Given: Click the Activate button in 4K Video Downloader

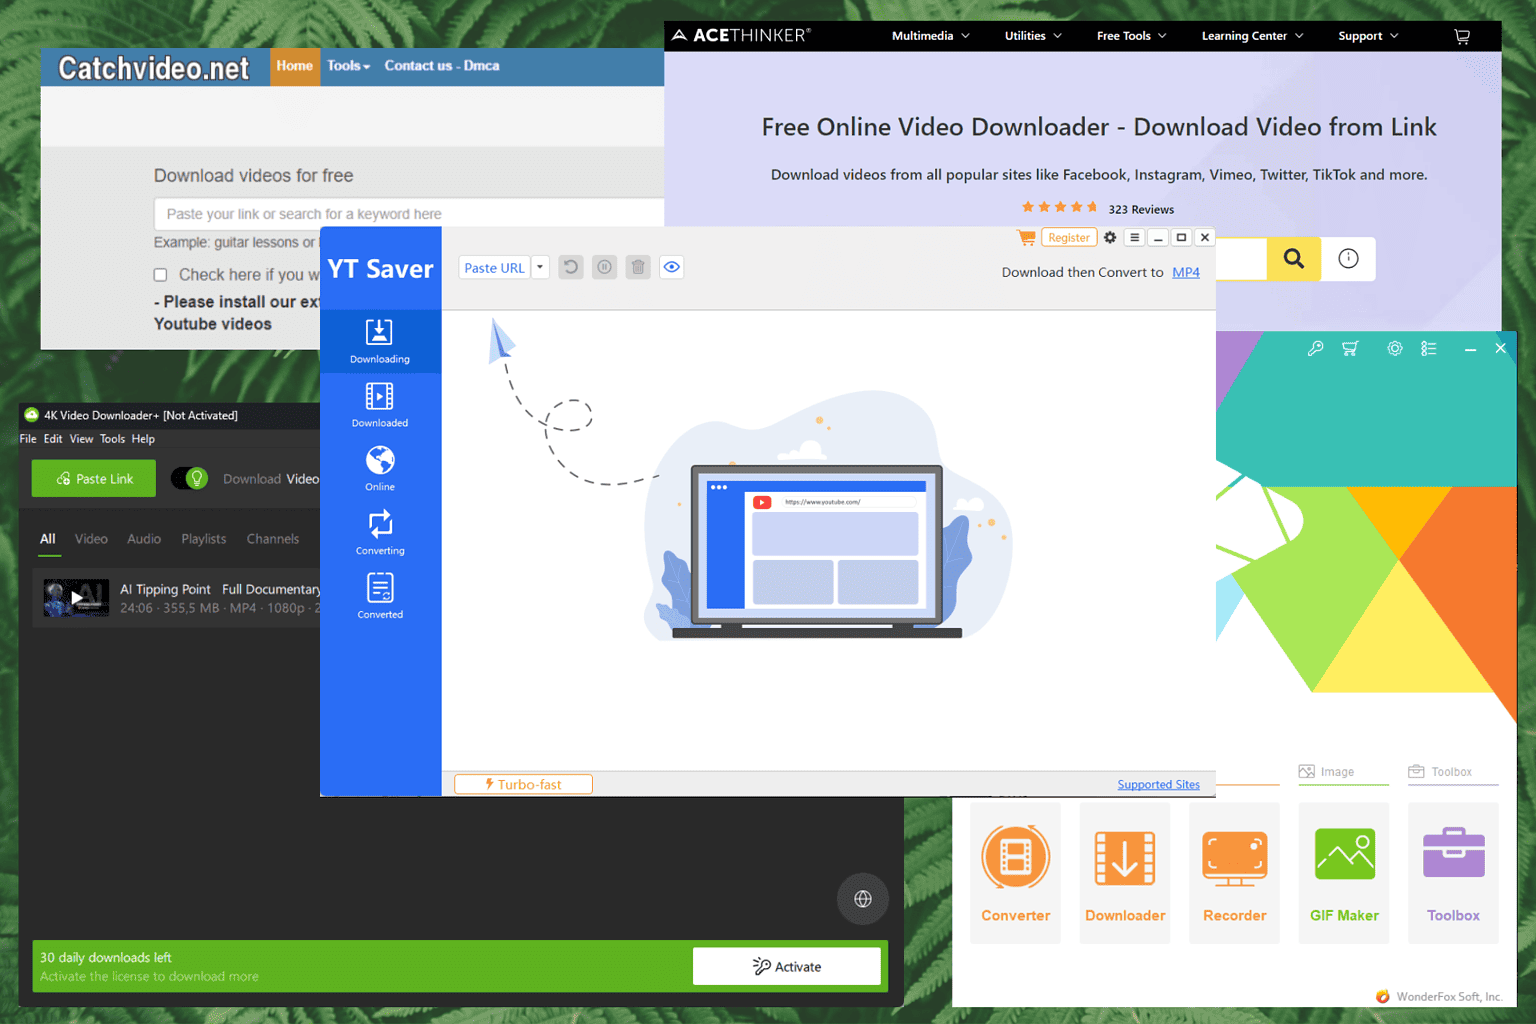Looking at the screenshot, I should (x=787, y=966).
